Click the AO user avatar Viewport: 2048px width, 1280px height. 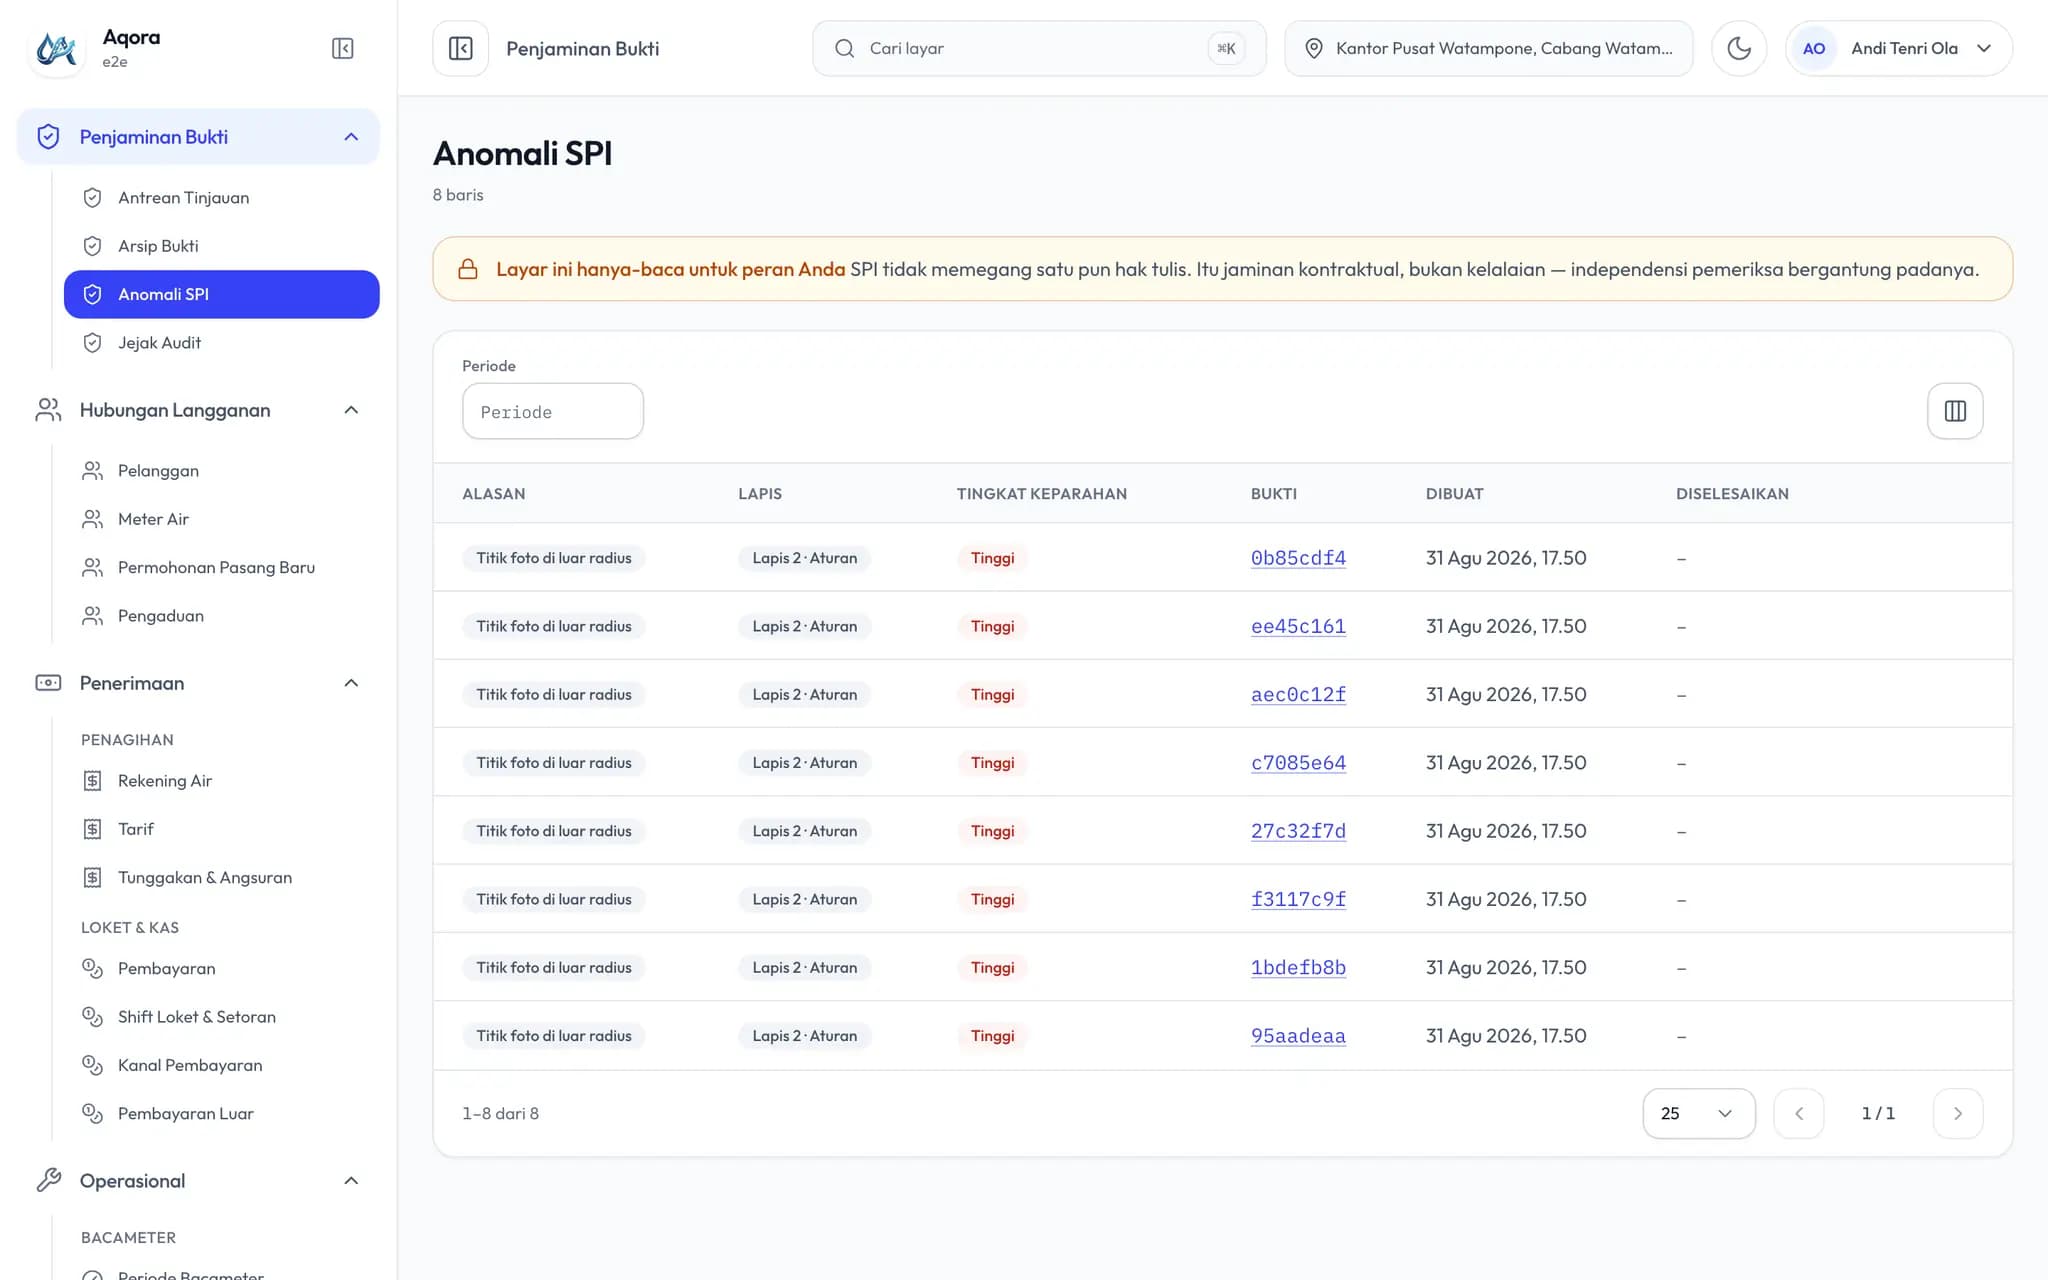tap(1814, 48)
